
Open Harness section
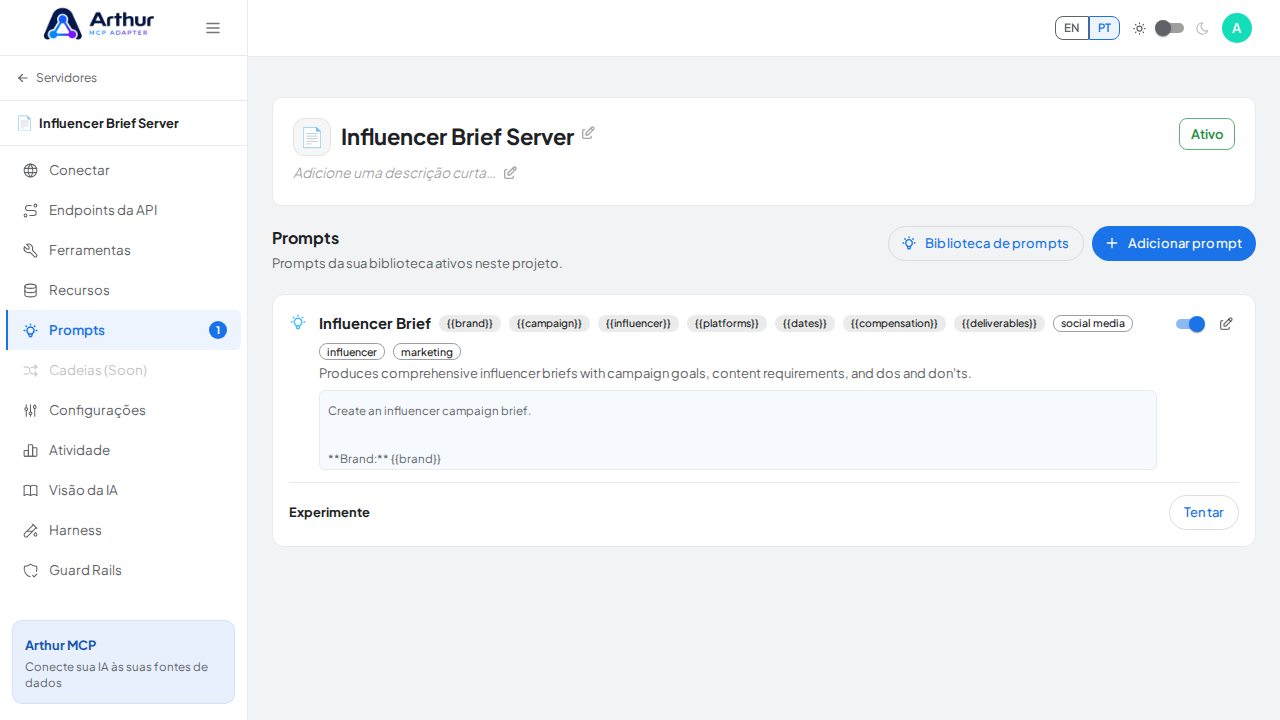click(123, 530)
